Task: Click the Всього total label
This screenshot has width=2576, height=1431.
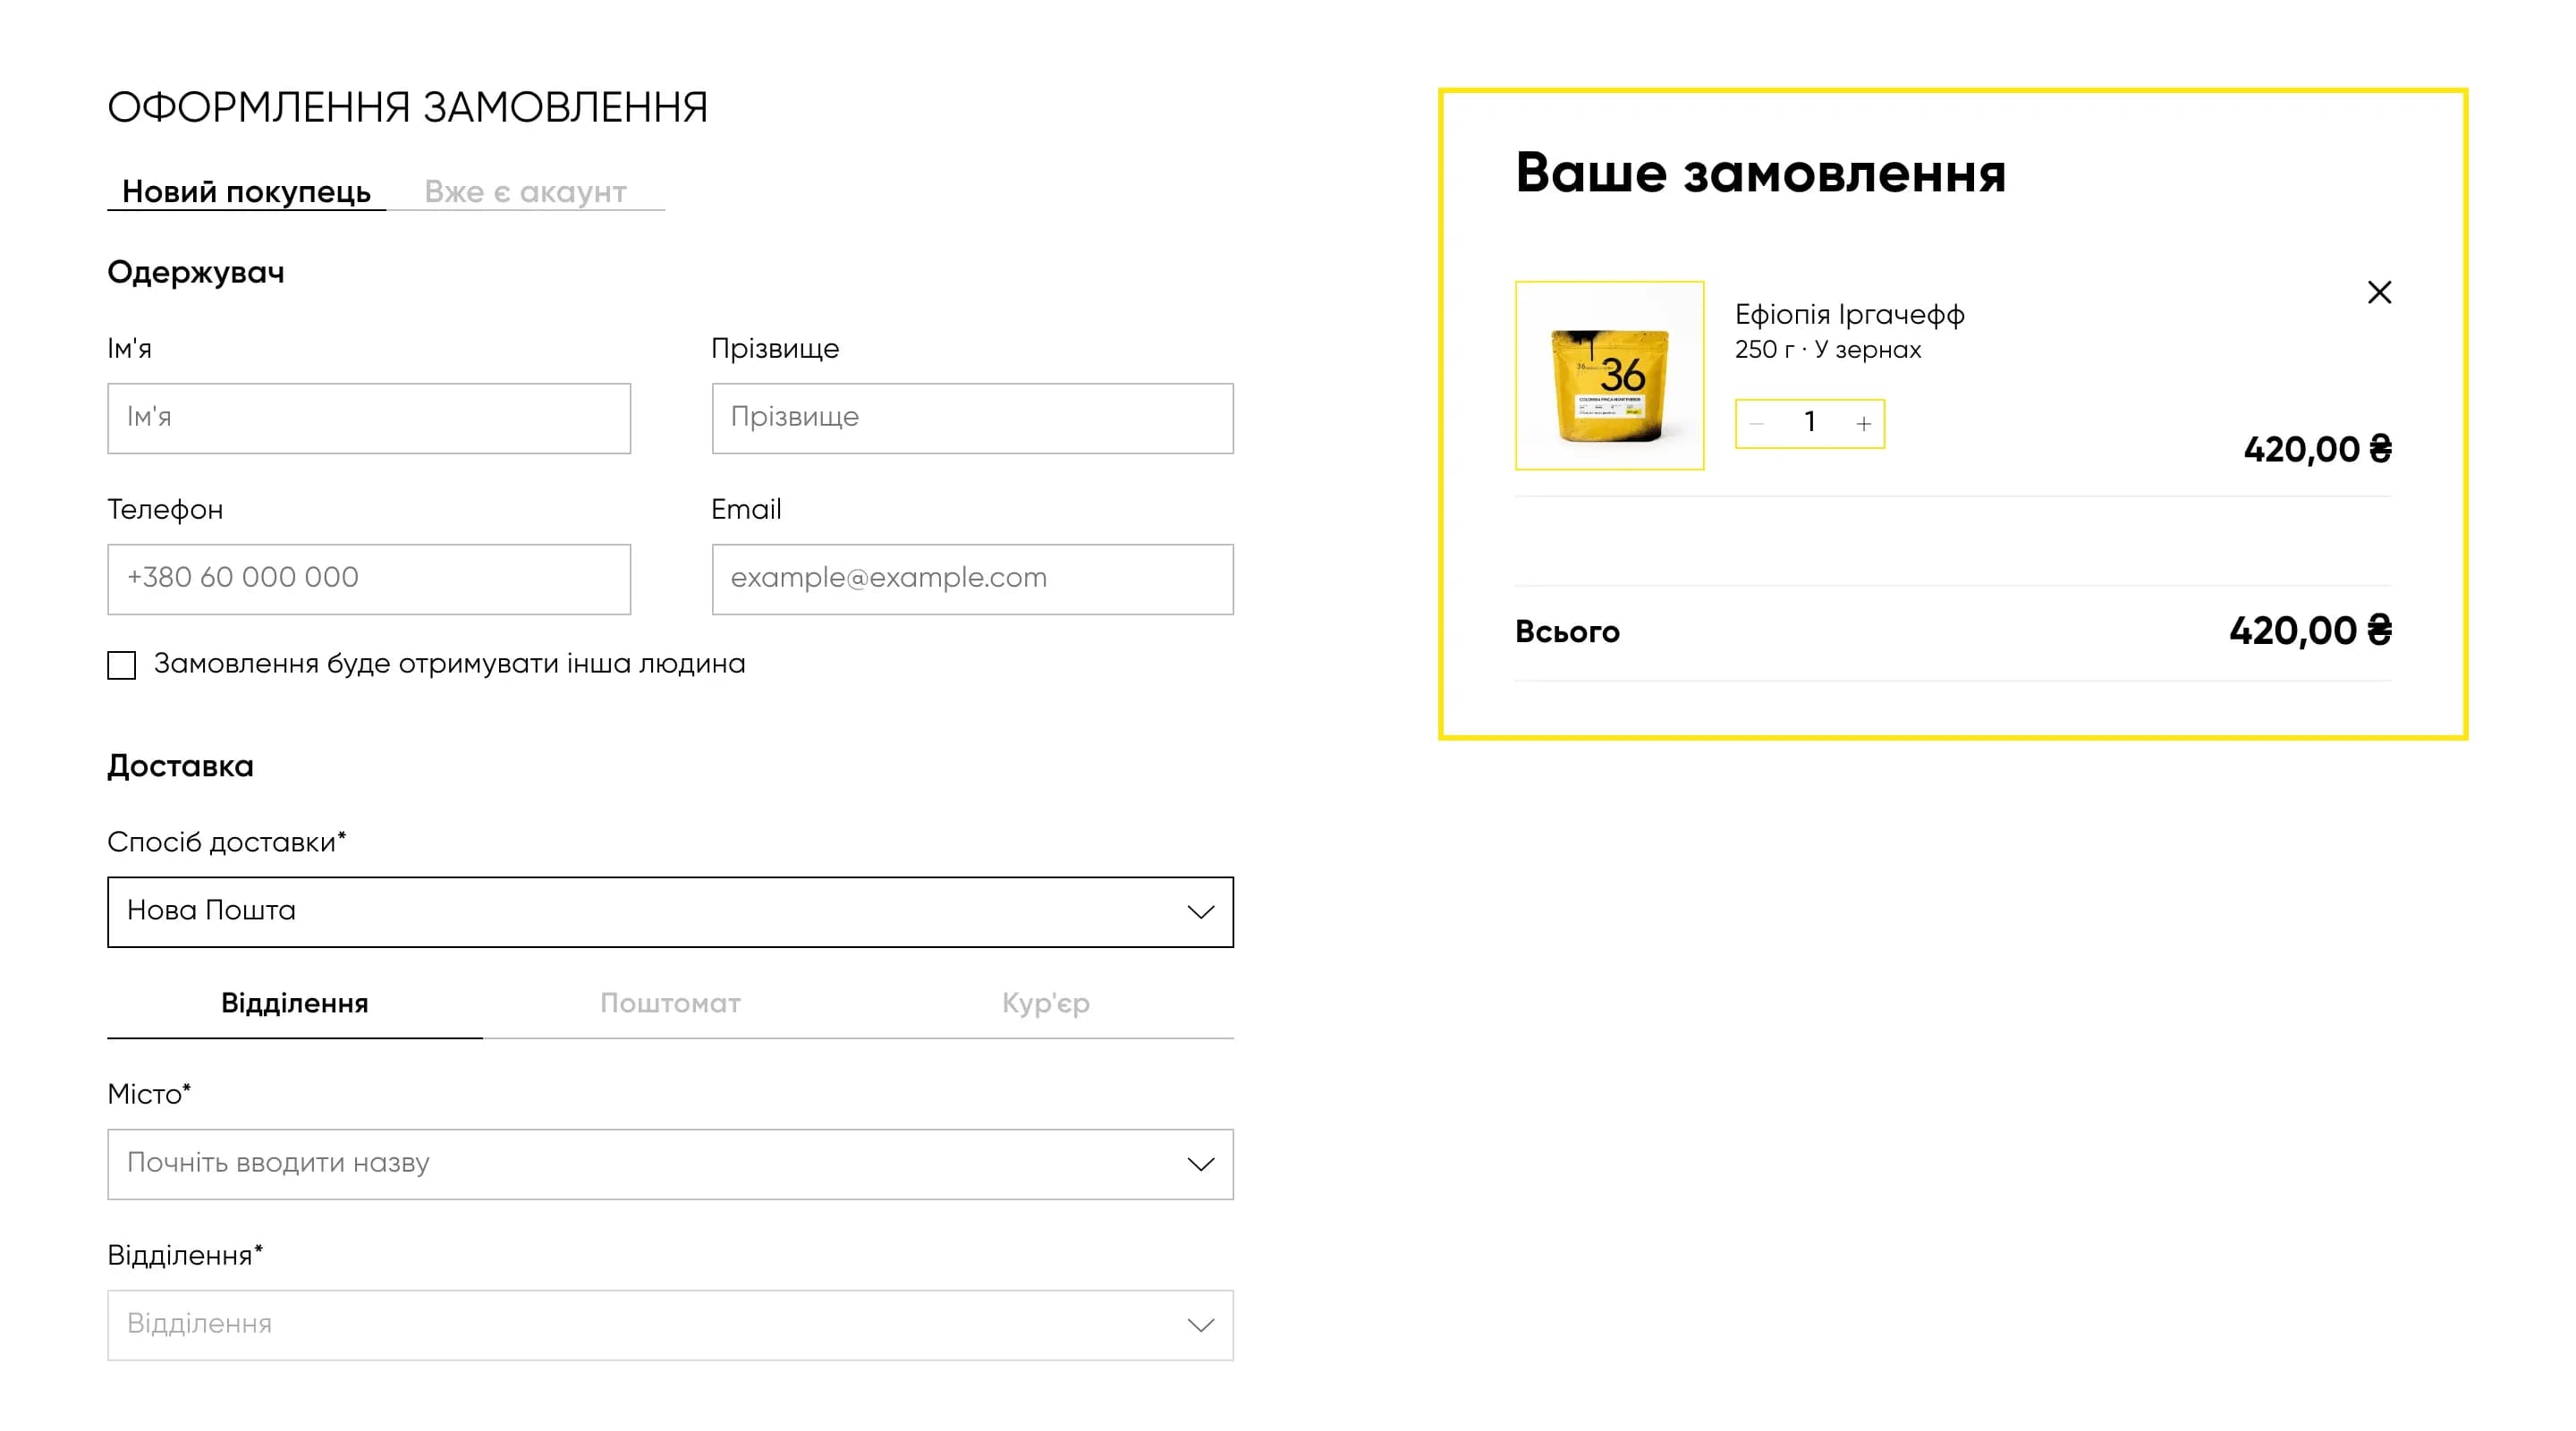Action: point(1567,631)
